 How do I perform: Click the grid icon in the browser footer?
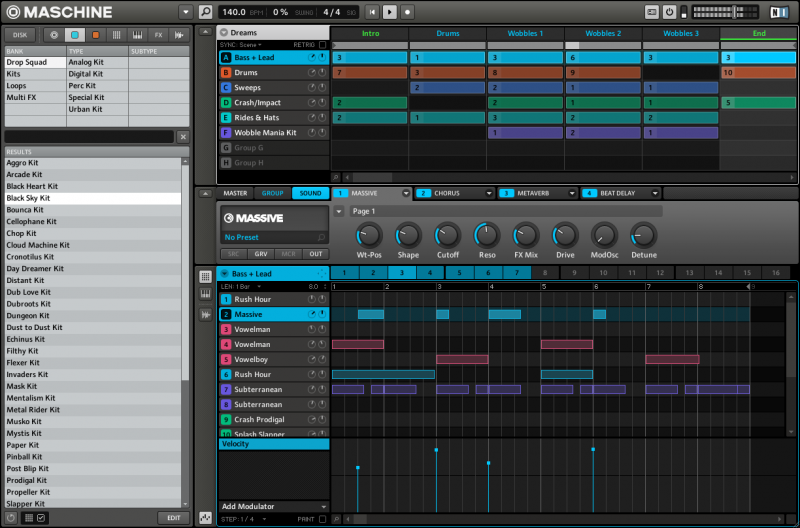pyautogui.click(x=29, y=518)
